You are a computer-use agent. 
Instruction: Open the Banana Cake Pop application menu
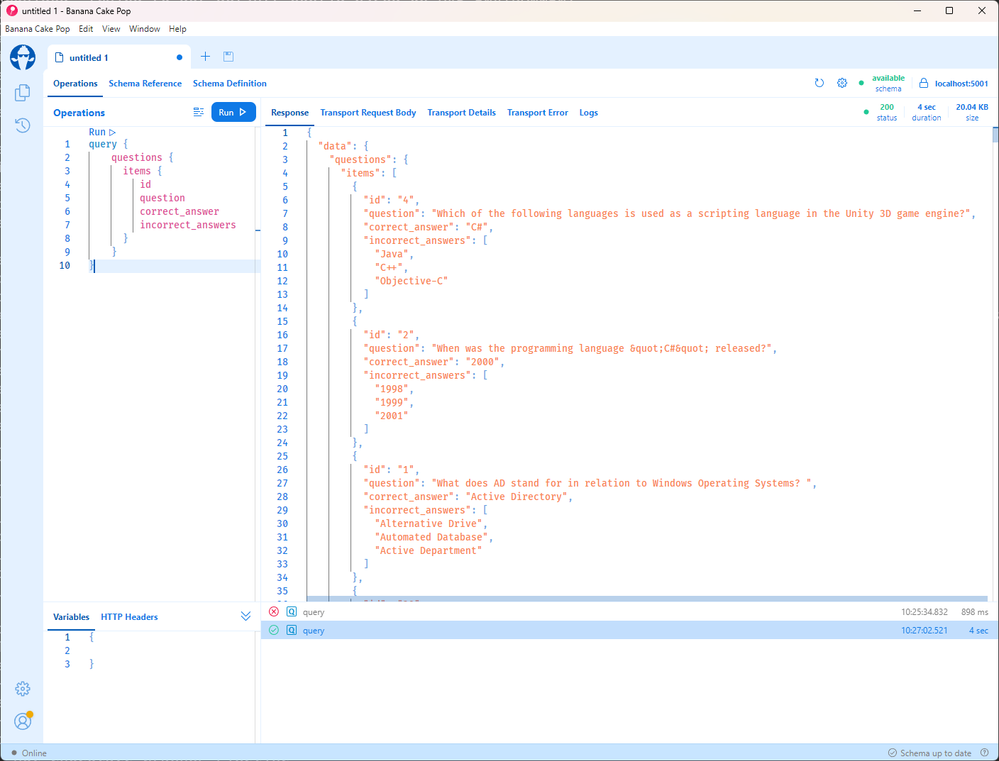tap(38, 29)
